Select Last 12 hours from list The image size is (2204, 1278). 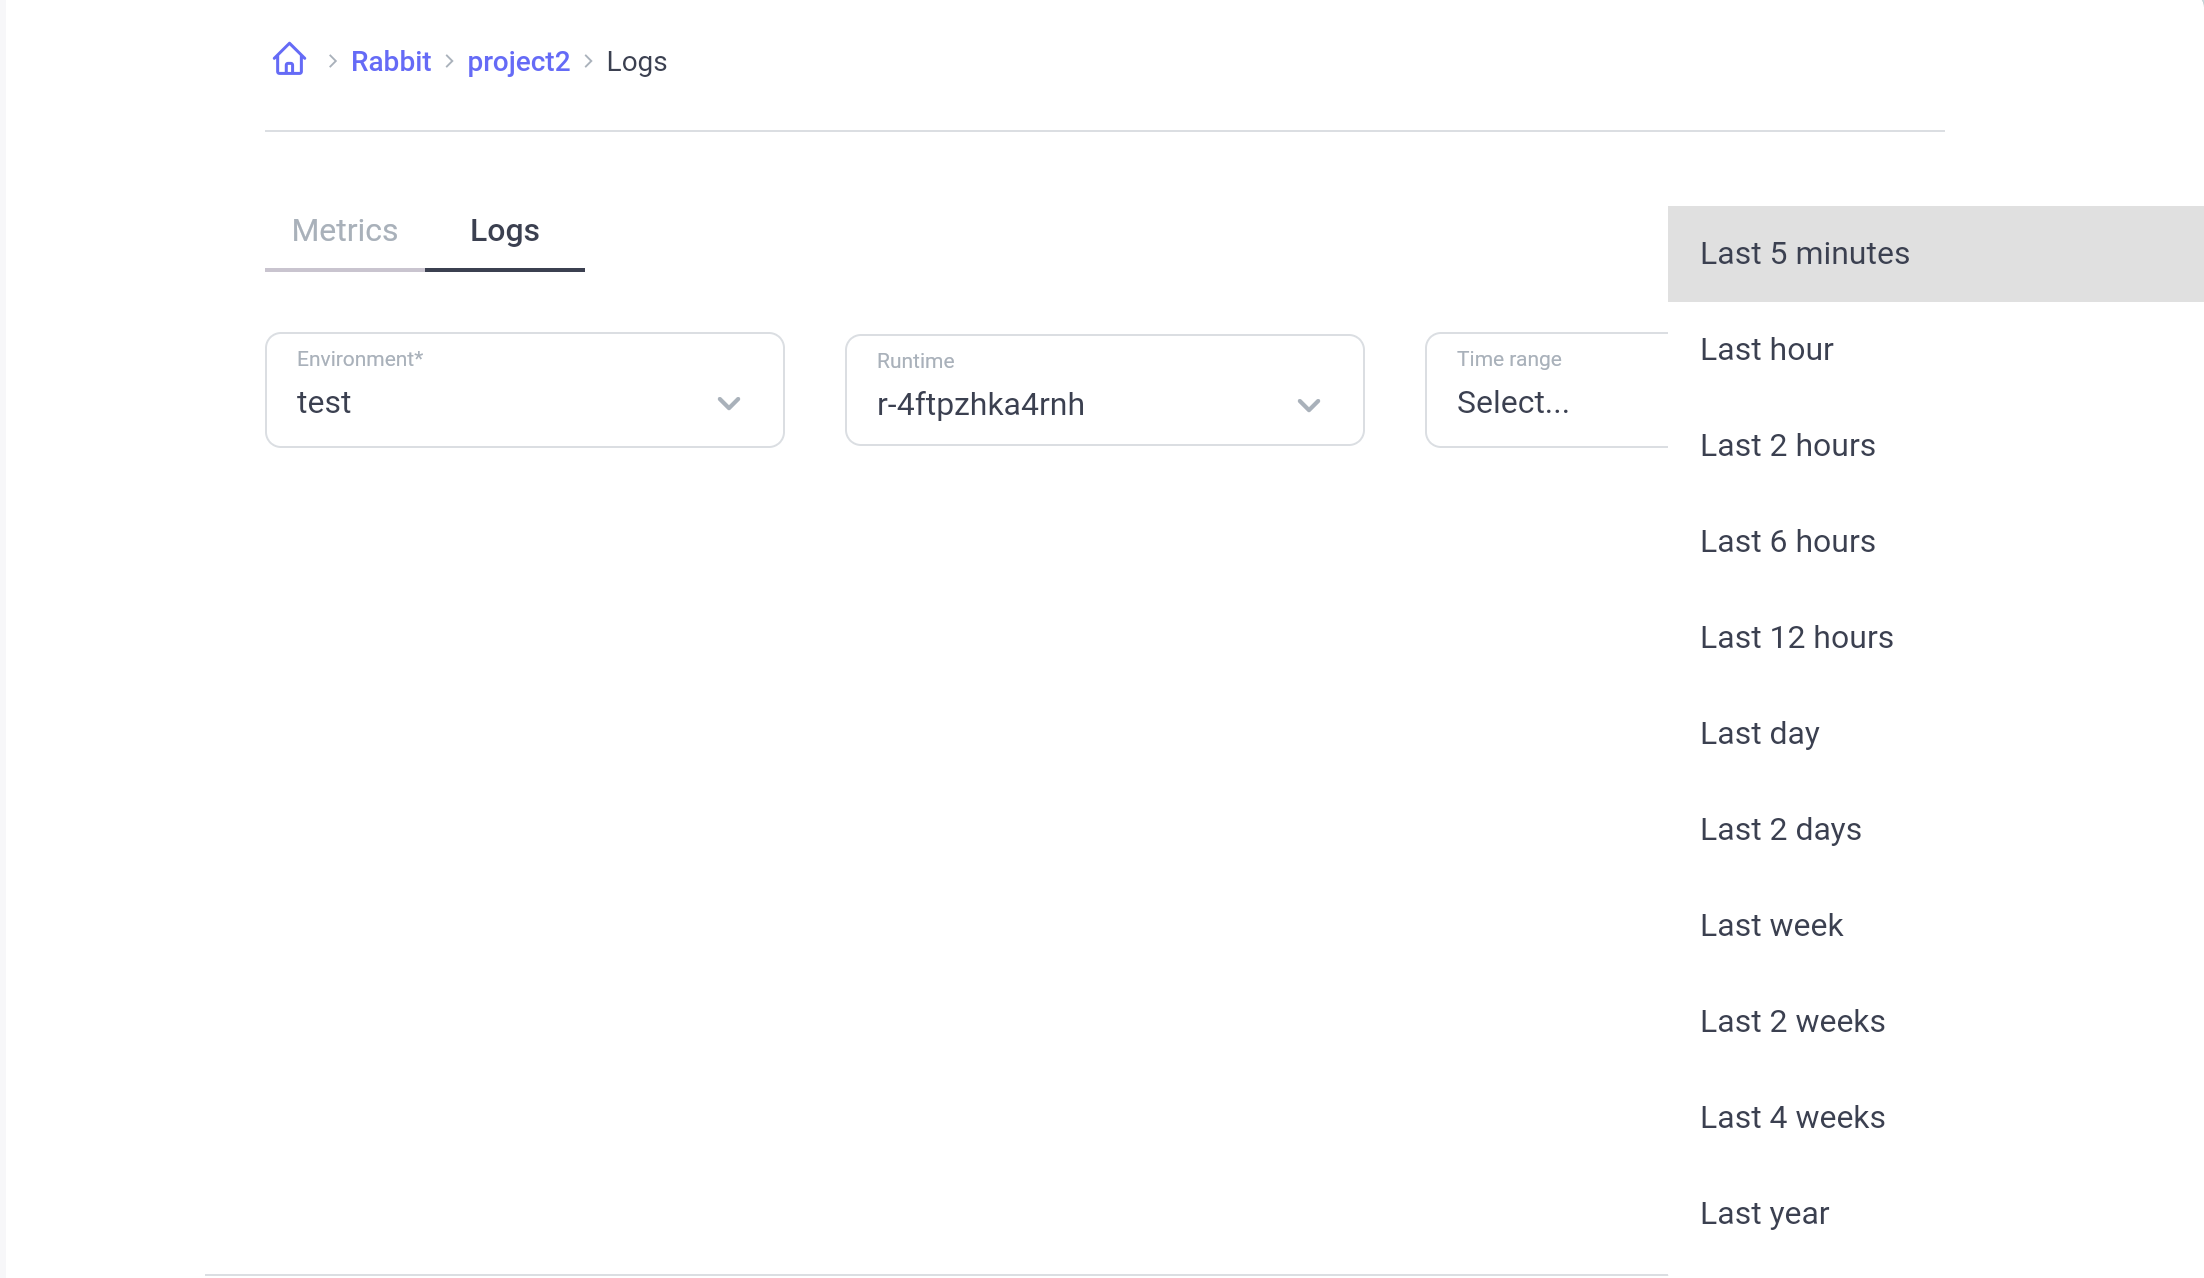click(1796, 637)
